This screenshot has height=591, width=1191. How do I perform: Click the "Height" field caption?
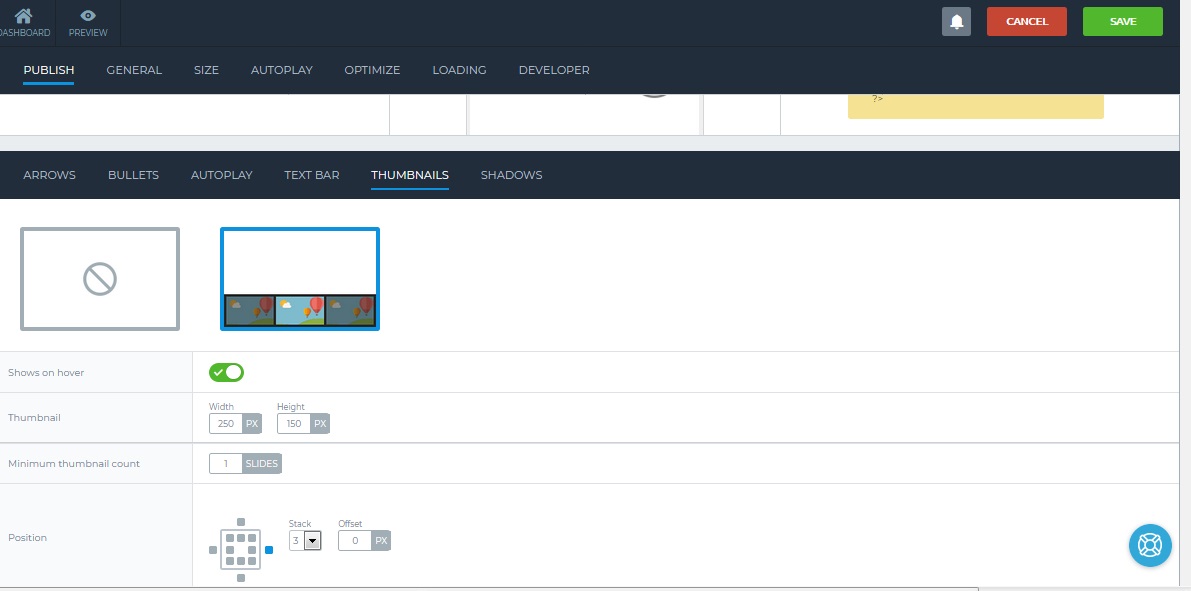pyautogui.click(x=291, y=407)
